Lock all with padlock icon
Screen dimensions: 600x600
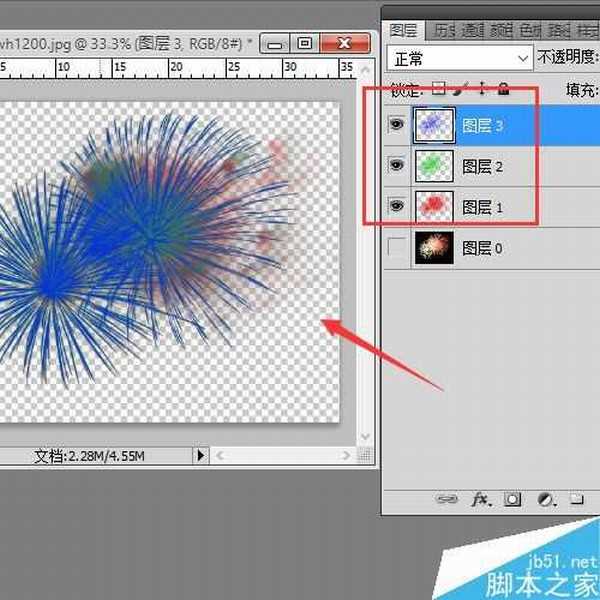(502, 88)
